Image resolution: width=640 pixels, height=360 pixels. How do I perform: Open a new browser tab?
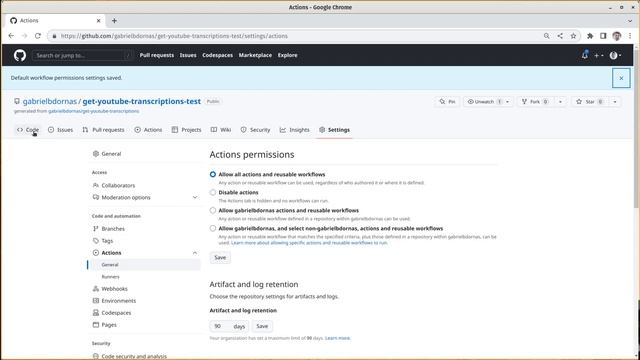[114, 20]
